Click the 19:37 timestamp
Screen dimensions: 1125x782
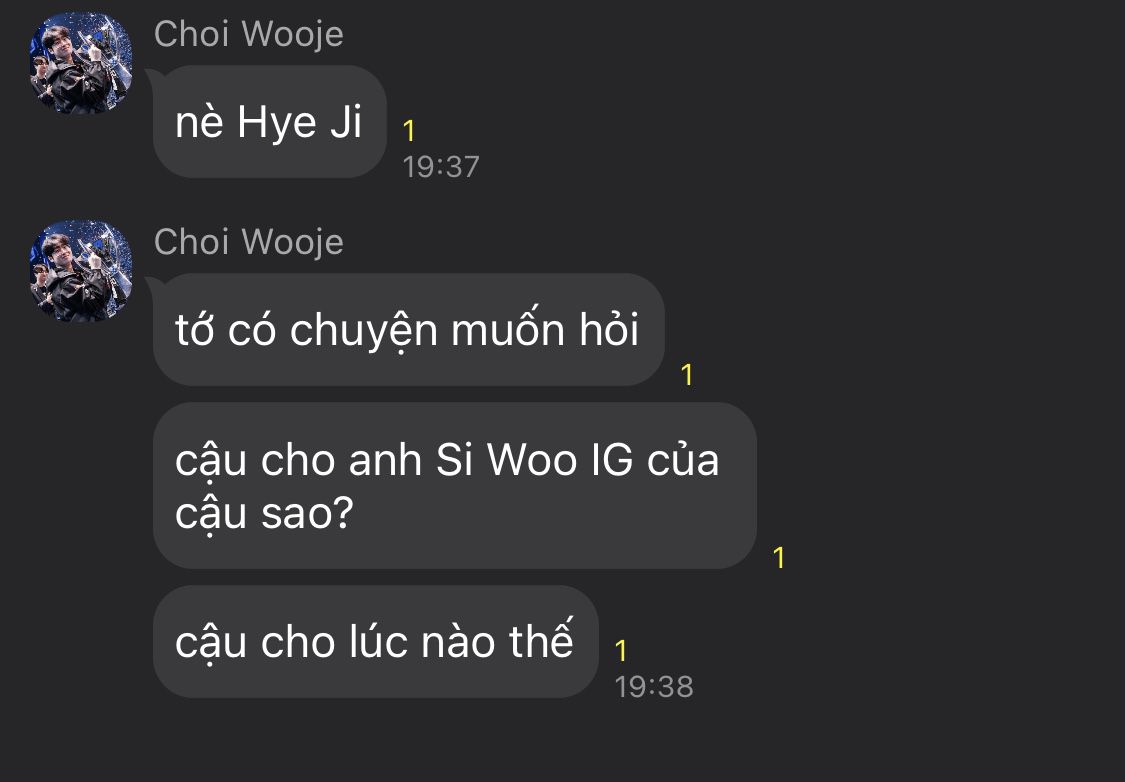[x=441, y=167]
